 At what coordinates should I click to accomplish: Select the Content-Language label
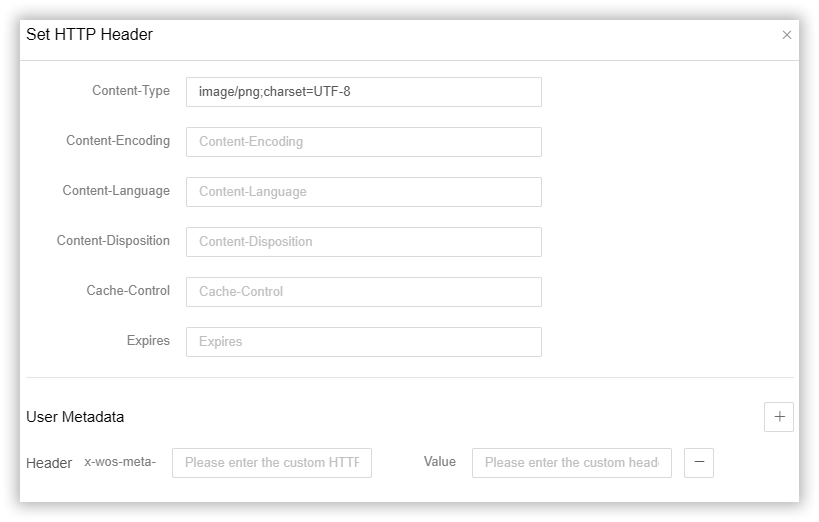pos(116,191)
